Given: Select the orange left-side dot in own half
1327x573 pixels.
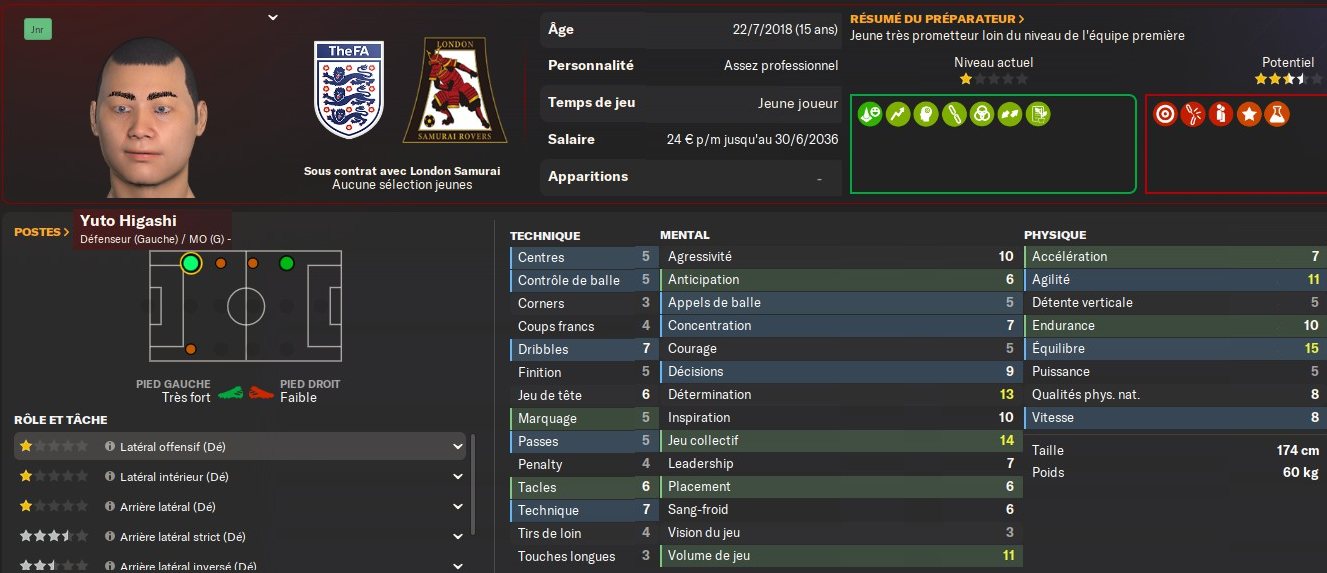Looking at the screenshot, I should point(191,349).
